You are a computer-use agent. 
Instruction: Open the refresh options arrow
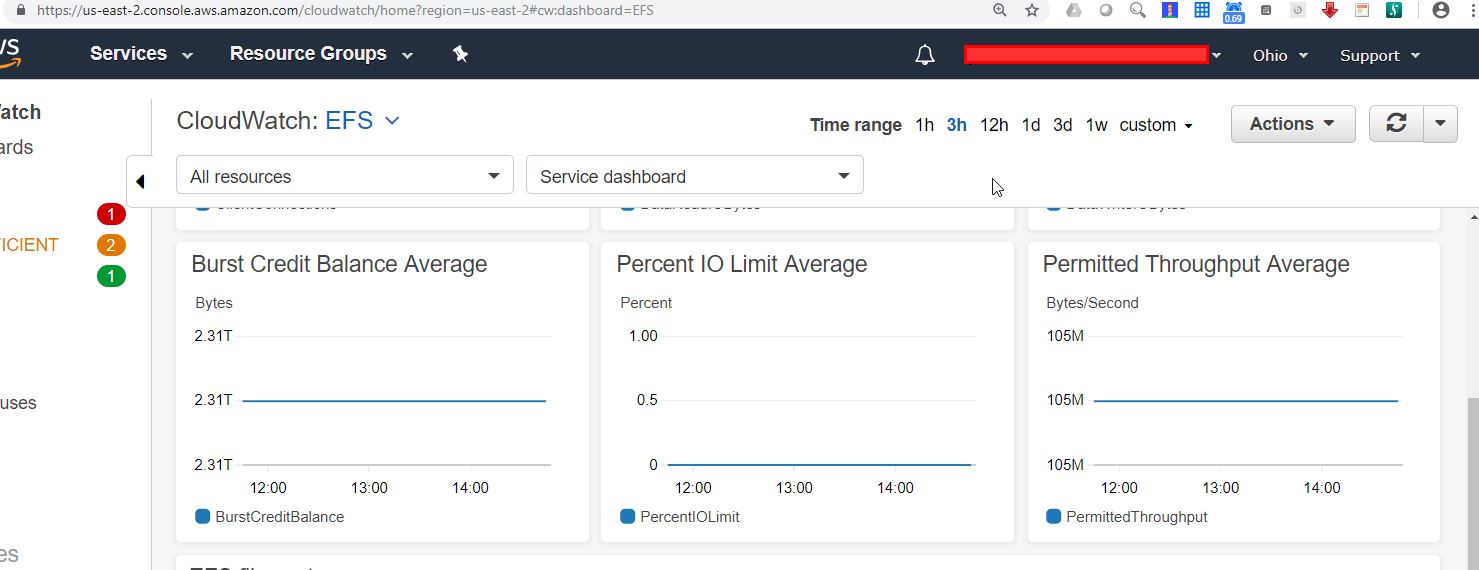(x=1440, y=124)
